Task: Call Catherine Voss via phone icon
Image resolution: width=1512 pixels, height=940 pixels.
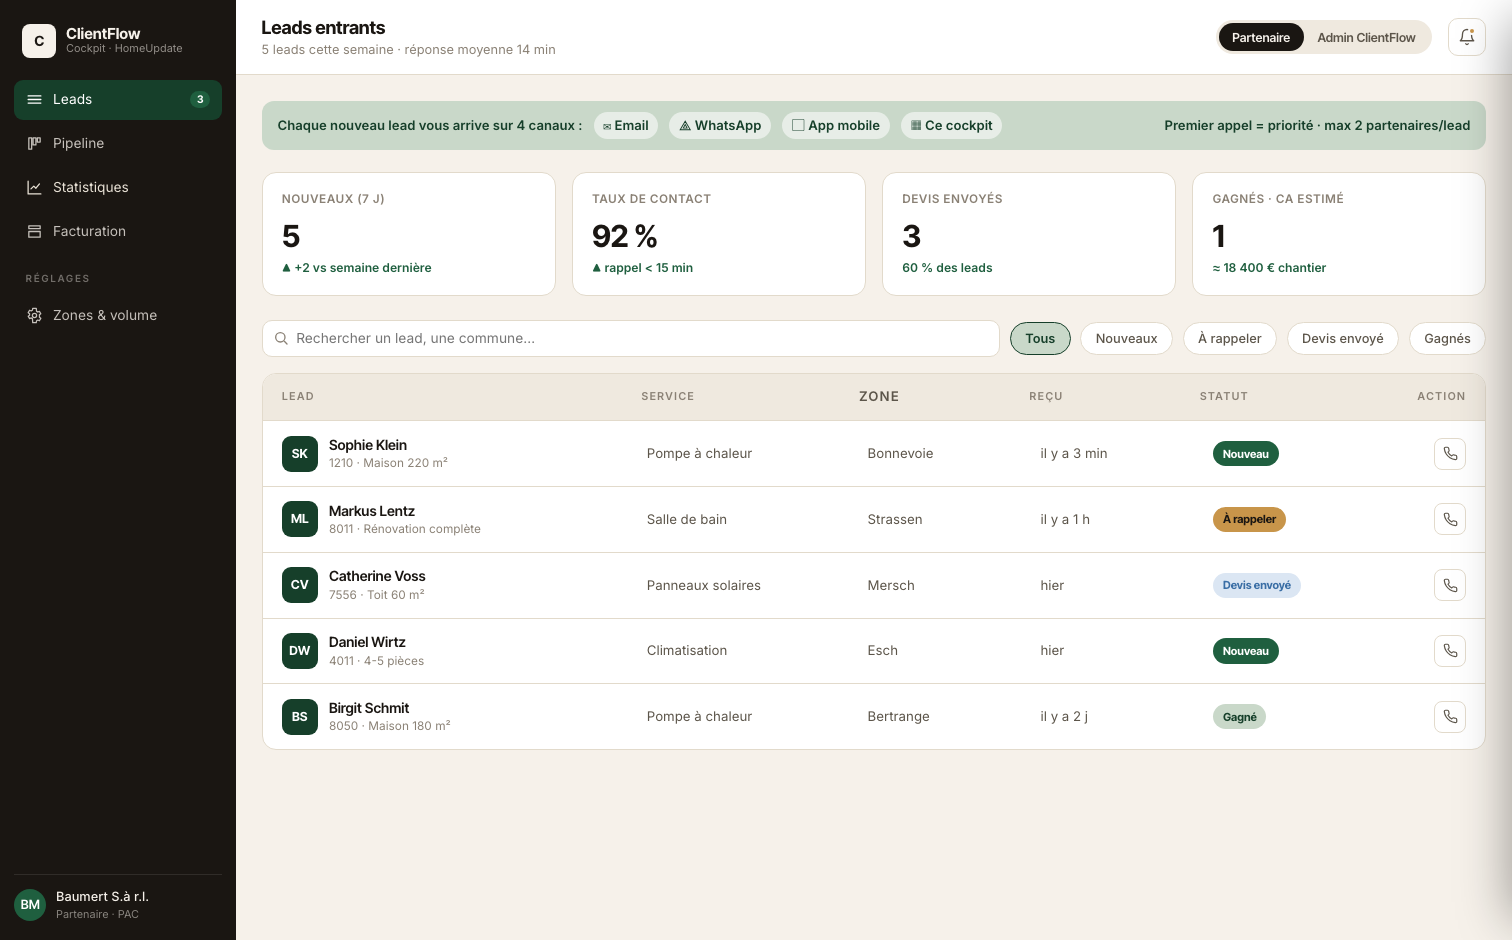Action: click(x=1450, y=585)
